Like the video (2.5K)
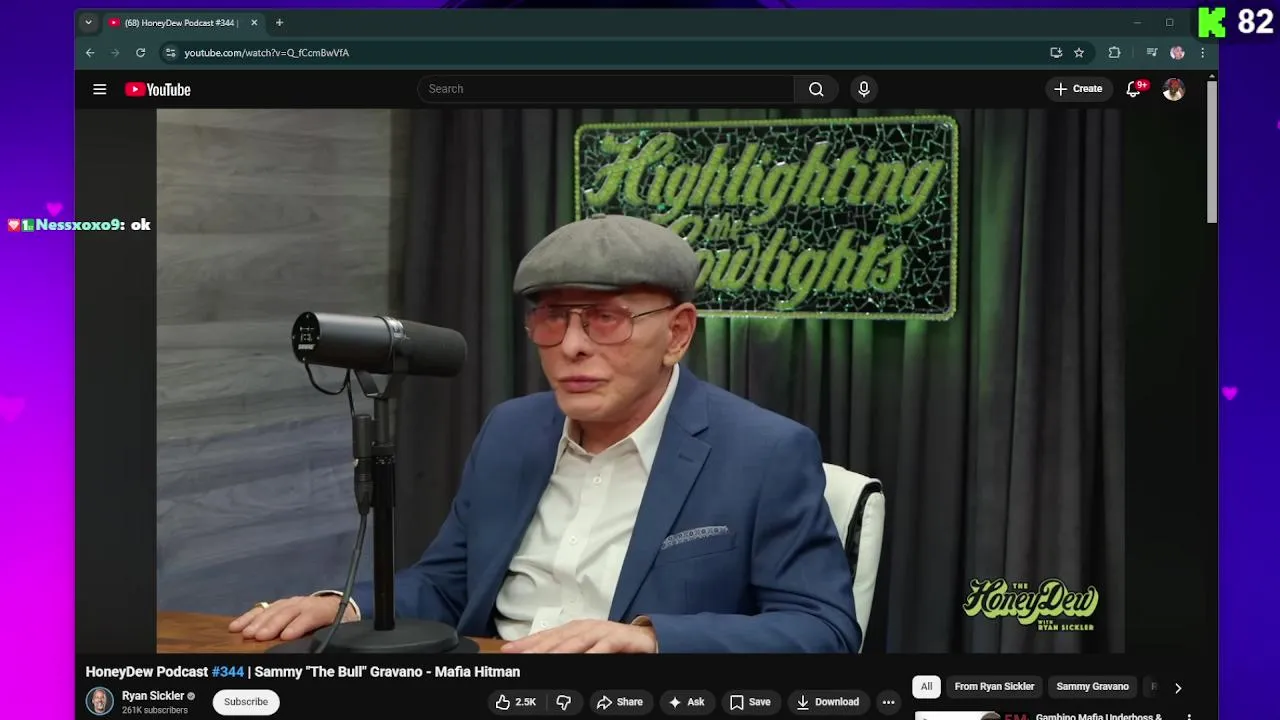Image resolution: width=1280 pixels, height=720 pixels. point(516,702)
